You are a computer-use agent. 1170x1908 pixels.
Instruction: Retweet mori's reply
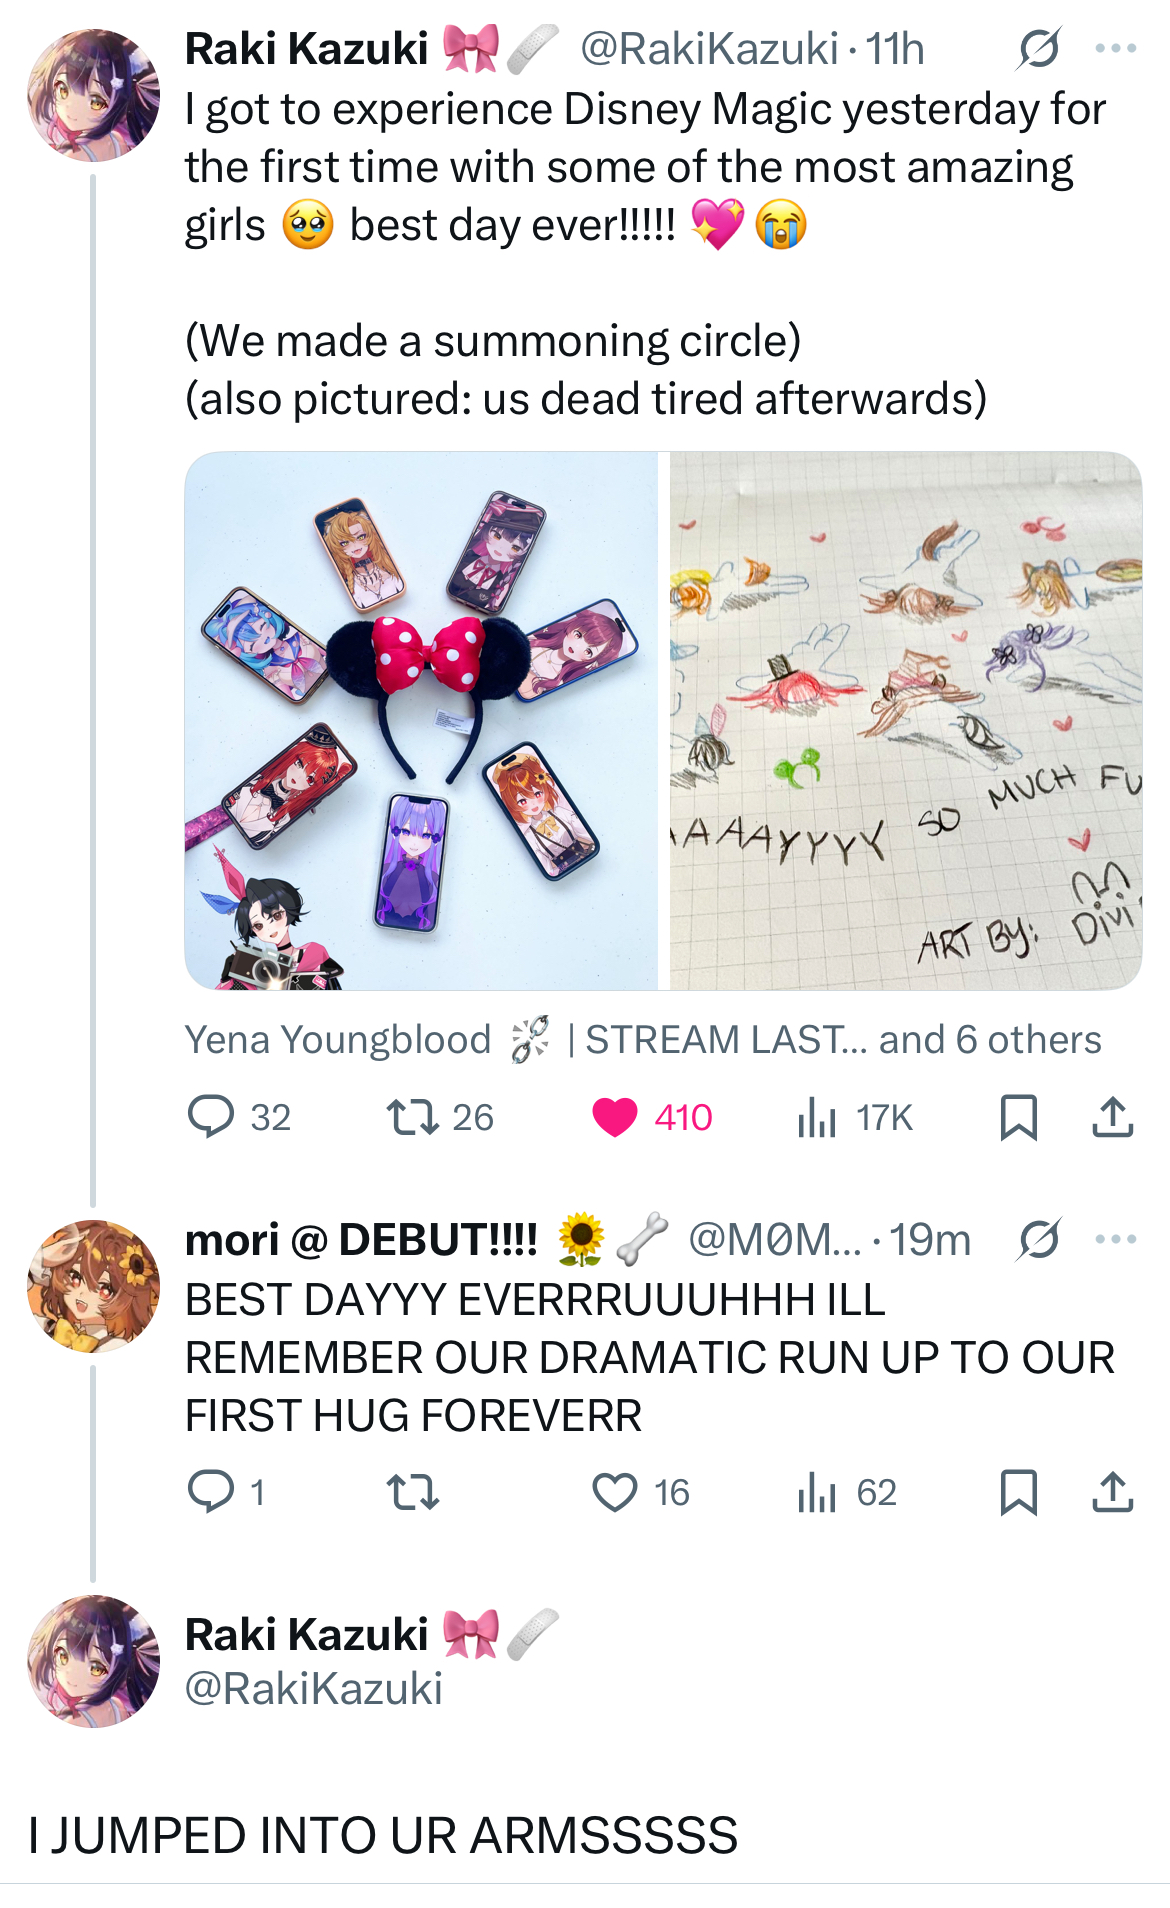tap(412, 1492)
